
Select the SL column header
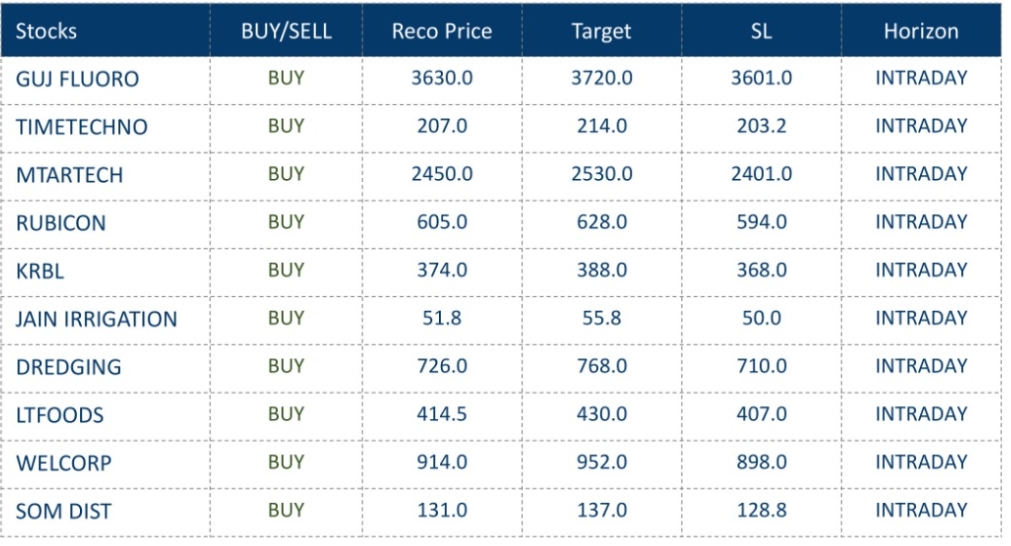[761, 31]
